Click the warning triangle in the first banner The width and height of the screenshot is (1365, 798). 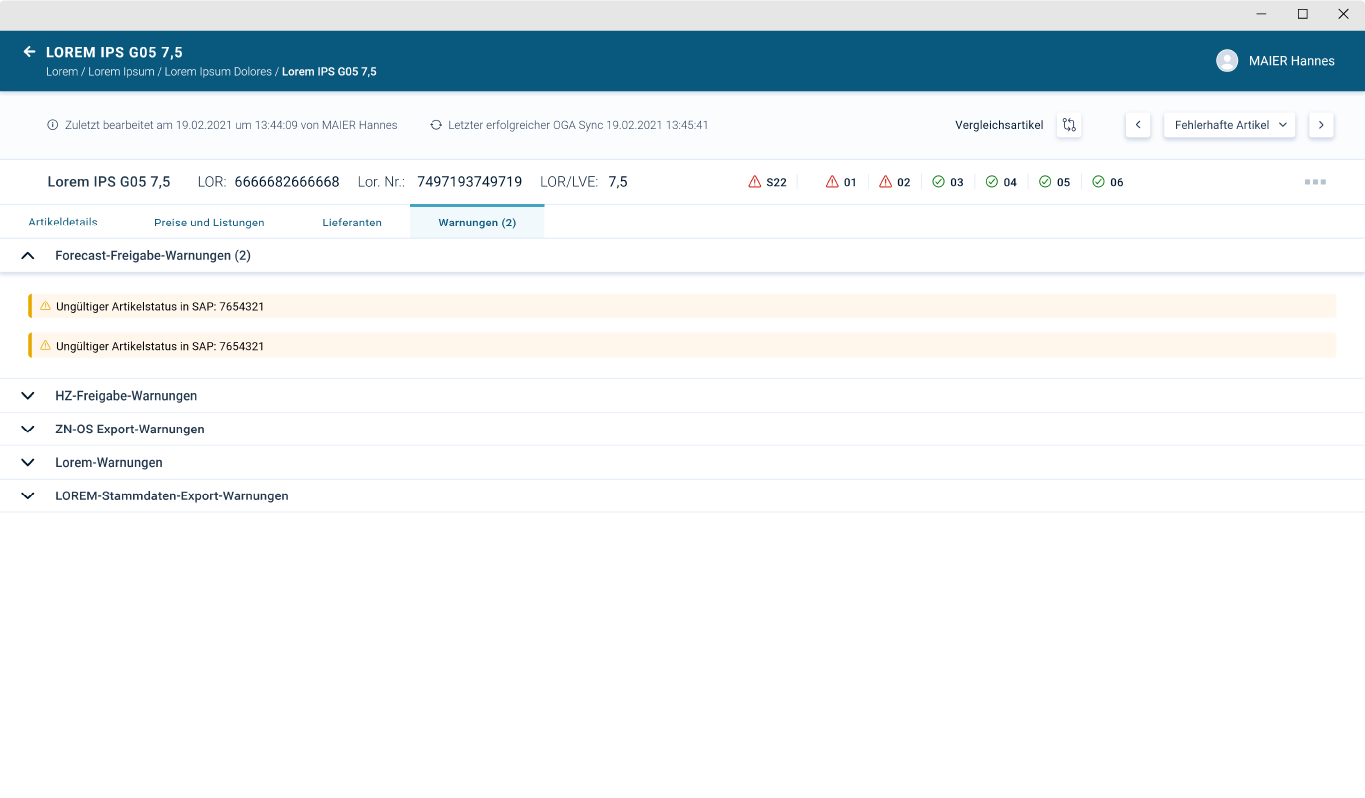(46, 306)
